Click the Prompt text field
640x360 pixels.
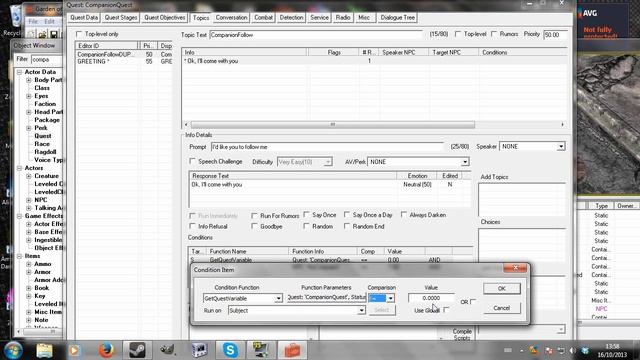pos(327,147)
